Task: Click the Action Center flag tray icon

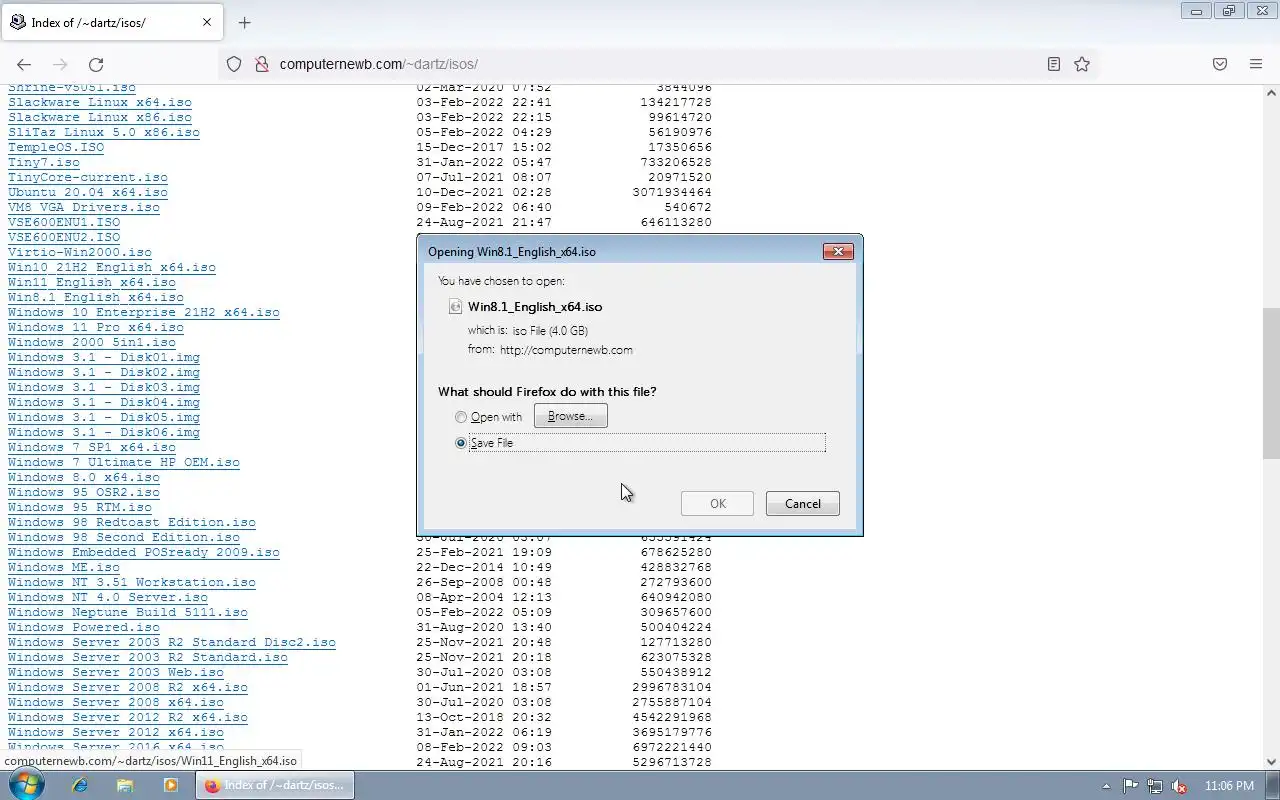Action: click(1130, 786)
